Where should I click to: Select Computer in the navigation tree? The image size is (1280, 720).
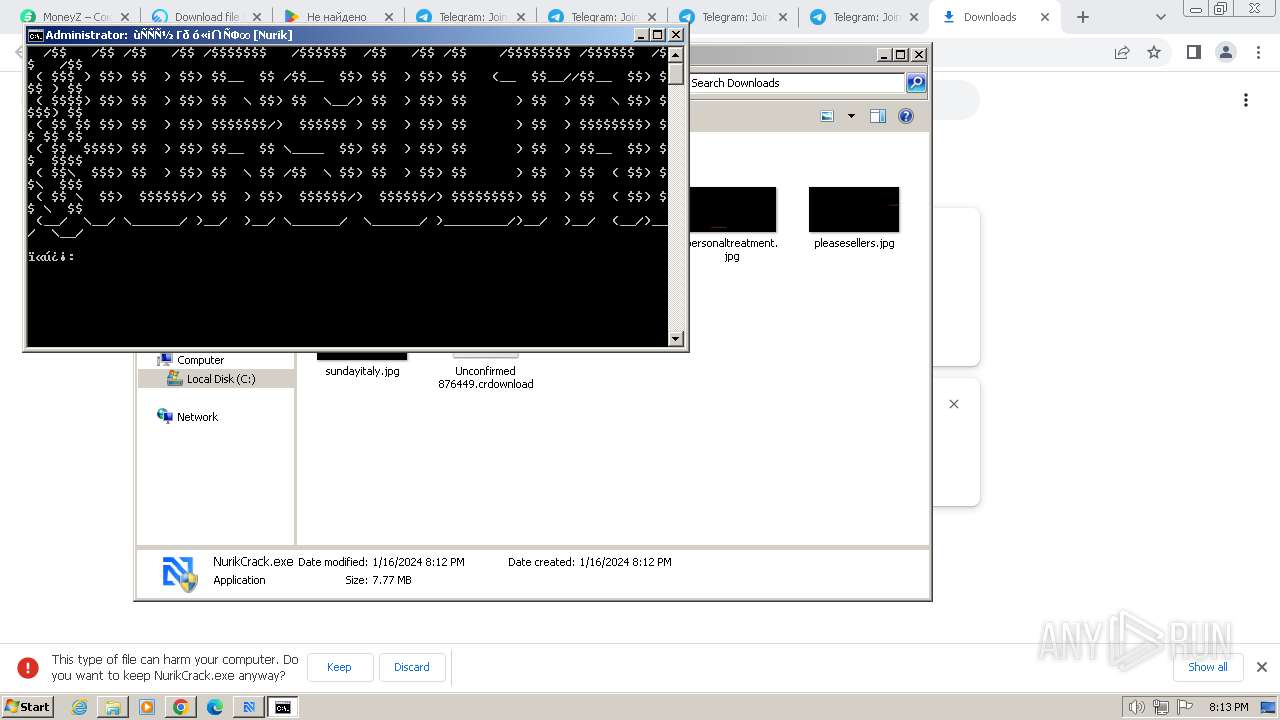pyautogui.click(x=200, y=360)
